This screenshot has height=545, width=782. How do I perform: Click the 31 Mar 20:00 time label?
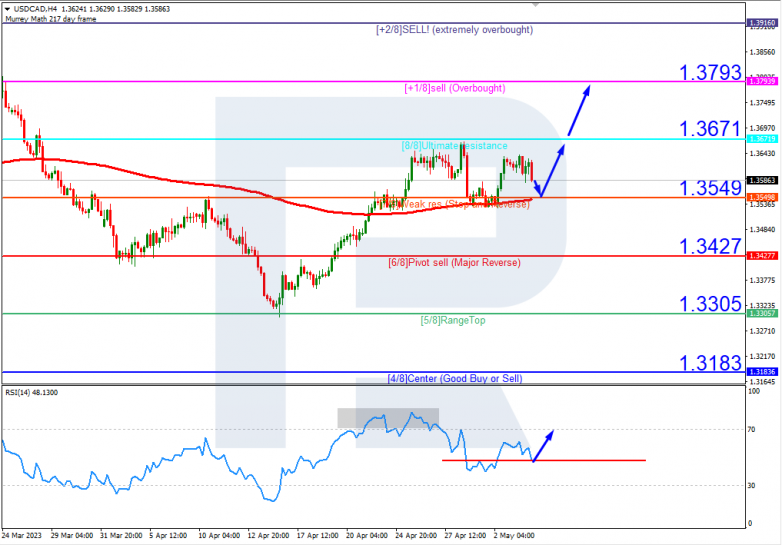[x=121, y=536]
